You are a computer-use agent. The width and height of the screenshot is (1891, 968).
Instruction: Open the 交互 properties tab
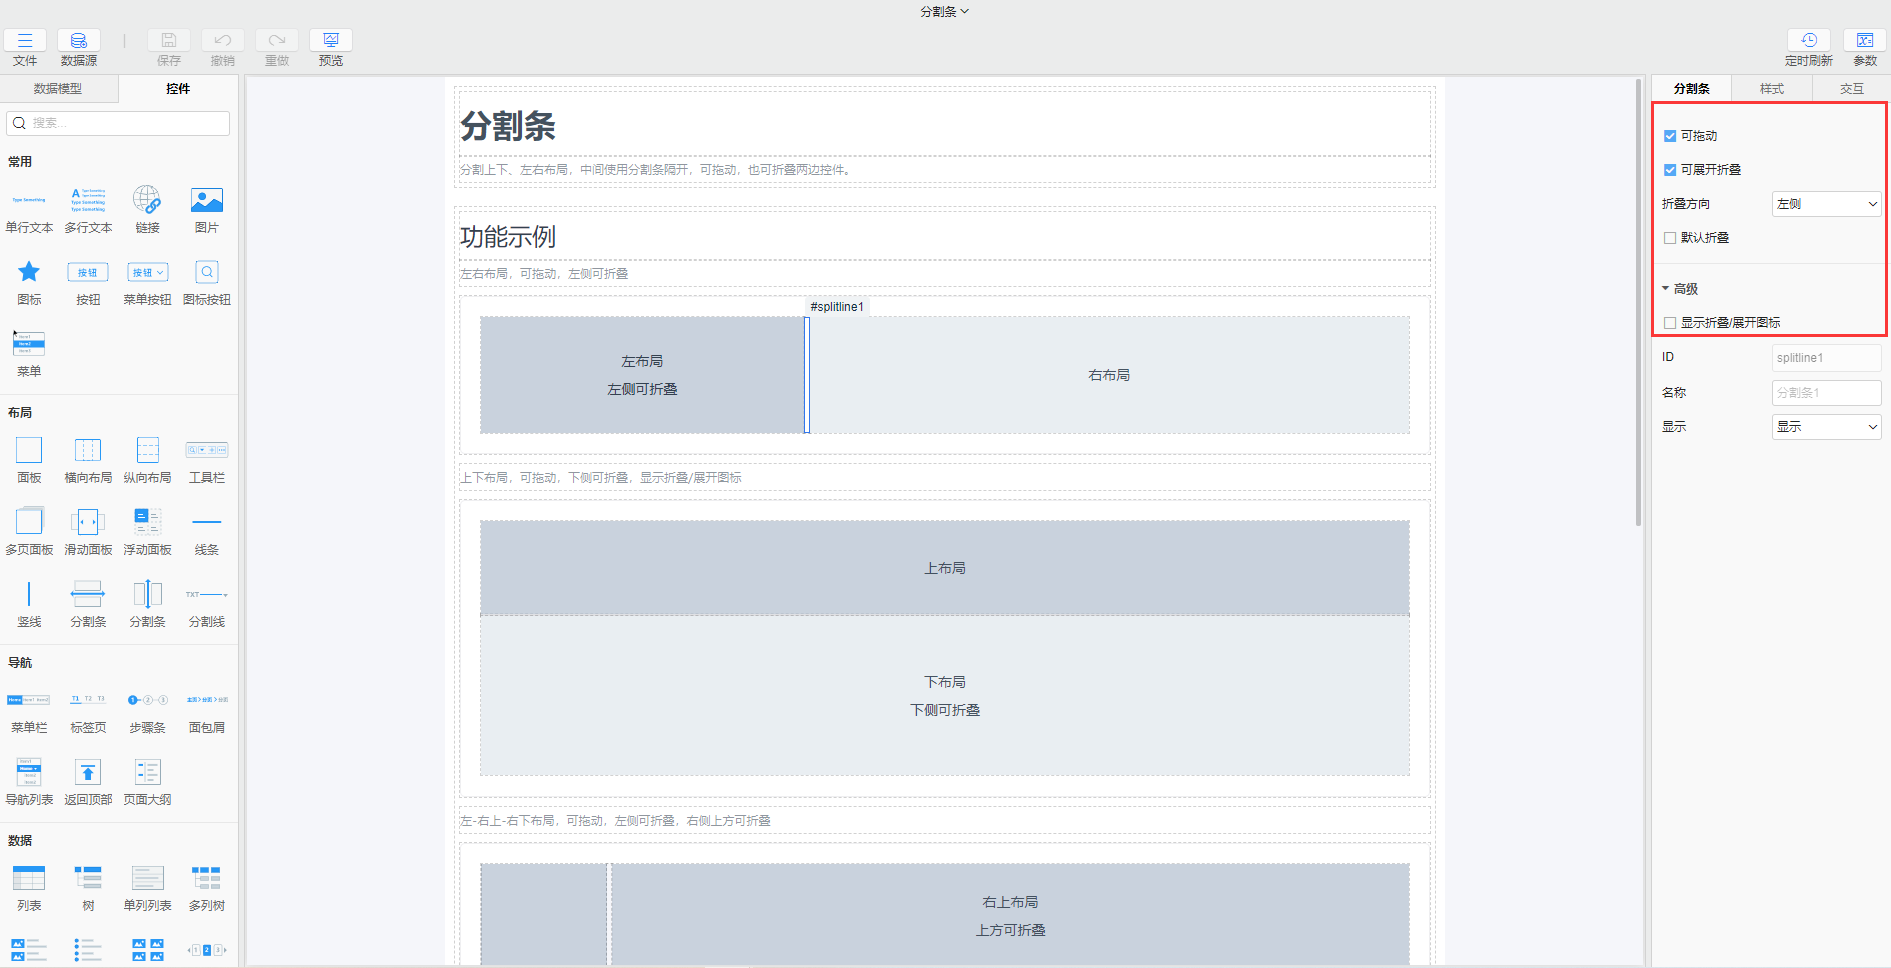(1851, 89)
